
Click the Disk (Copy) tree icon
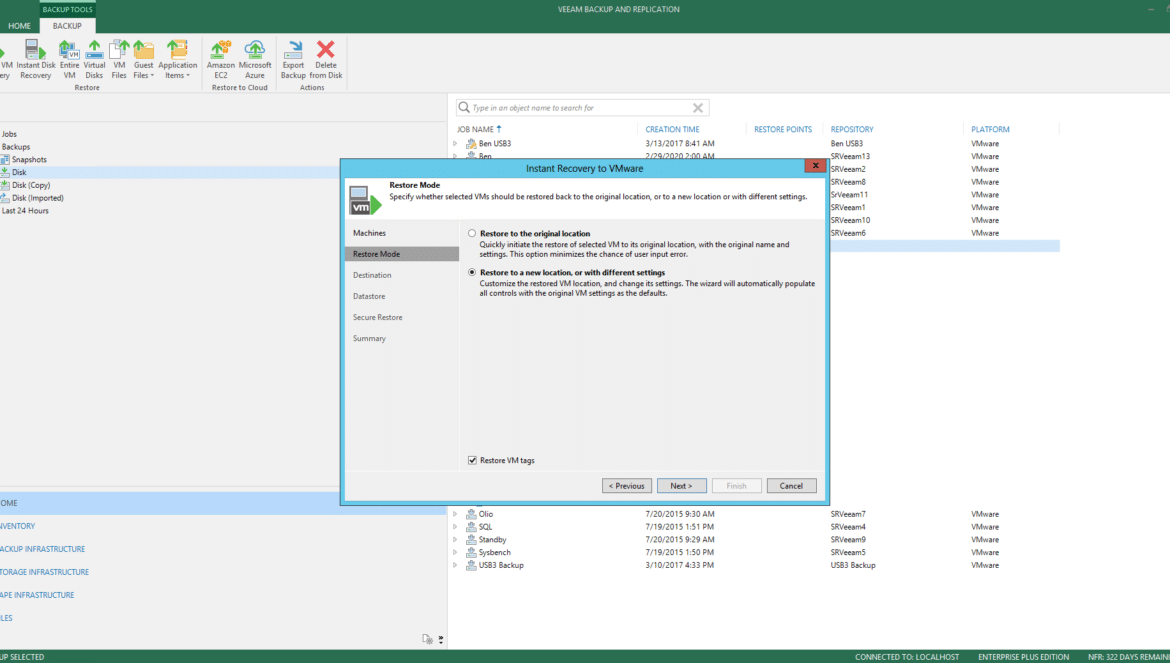(x=4, y=185)
